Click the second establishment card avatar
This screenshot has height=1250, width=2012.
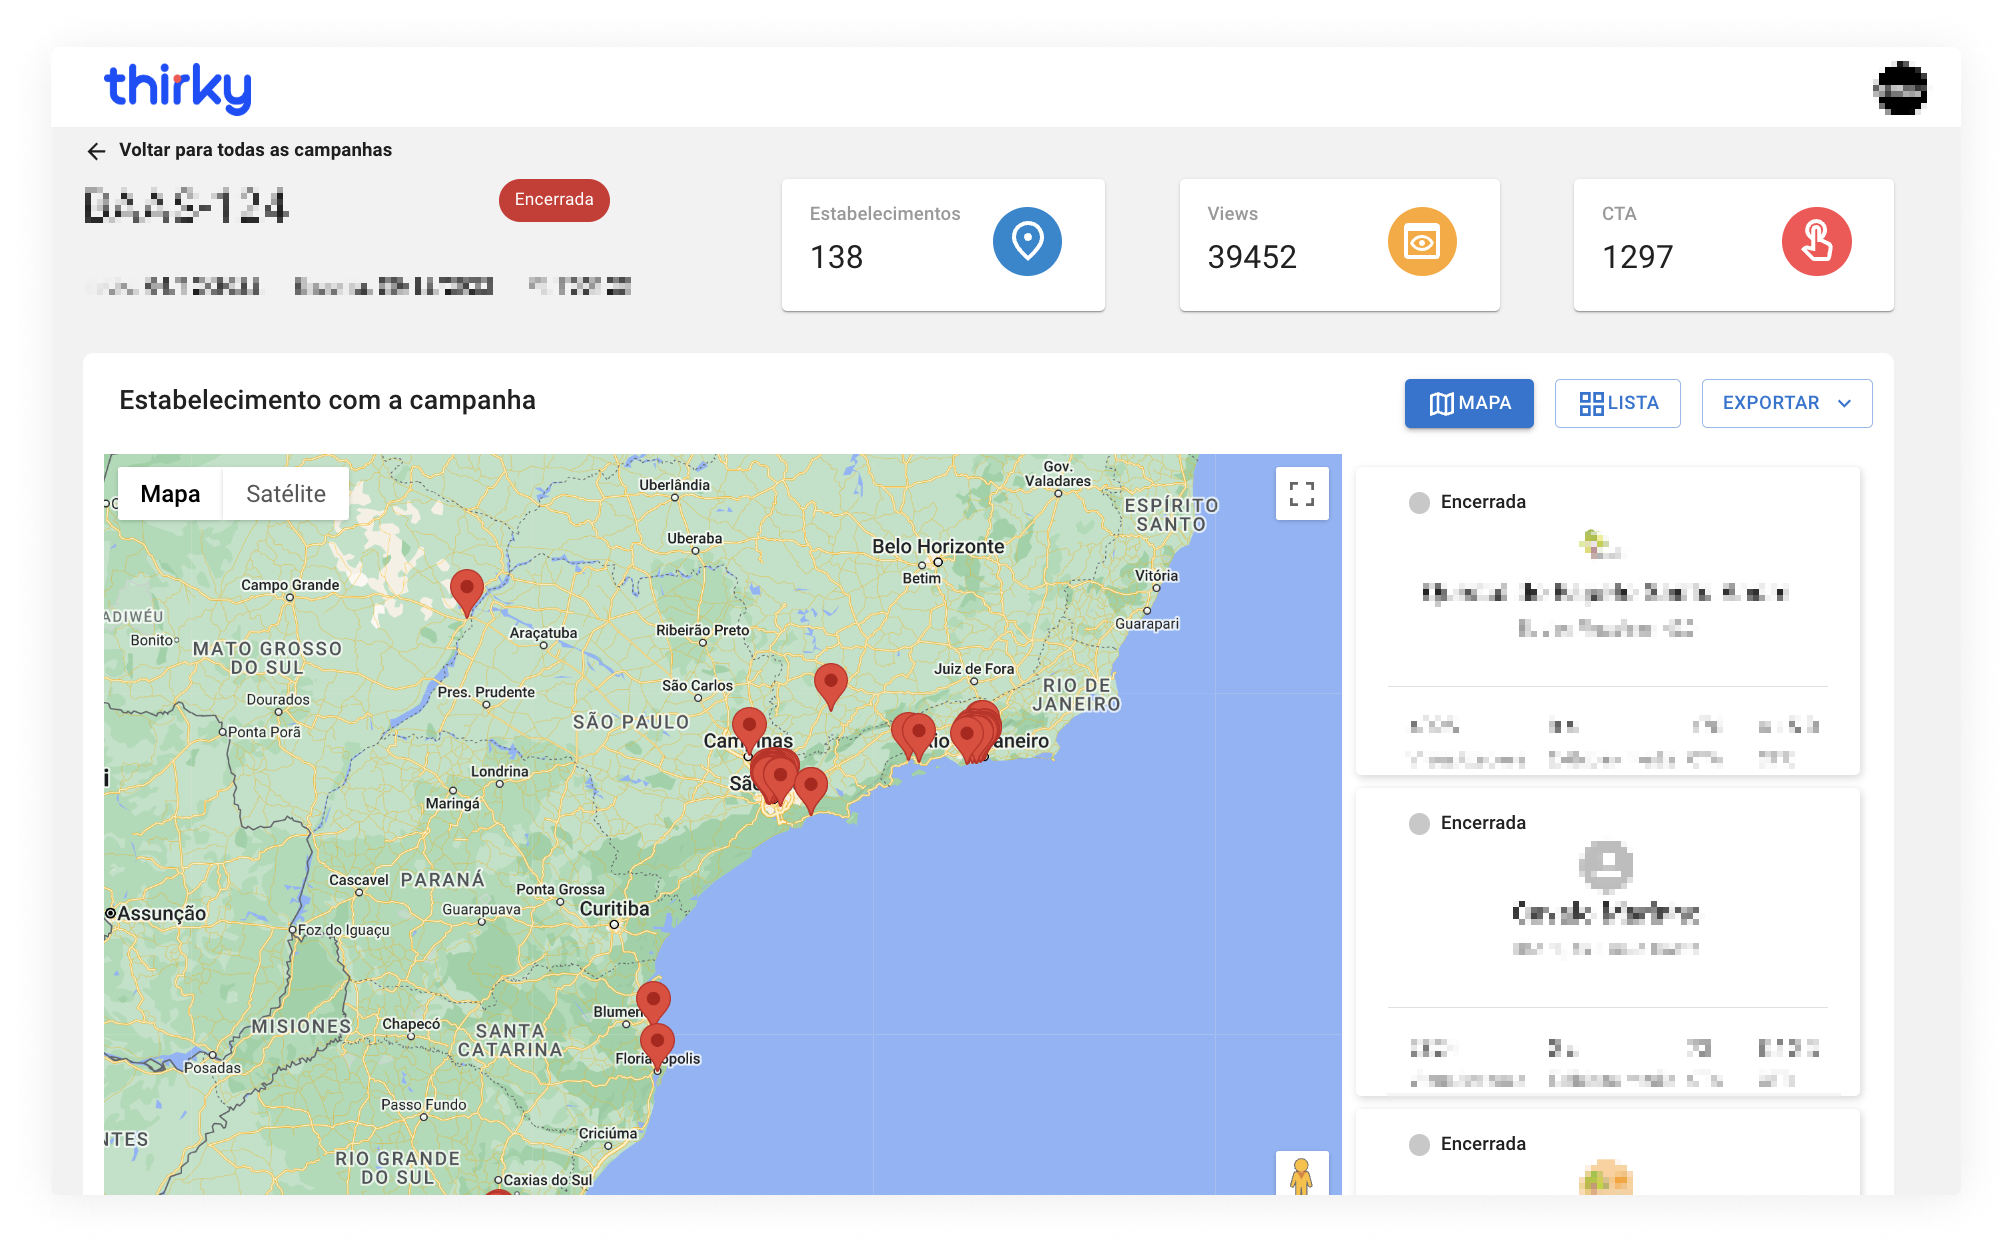(1606, 866)
